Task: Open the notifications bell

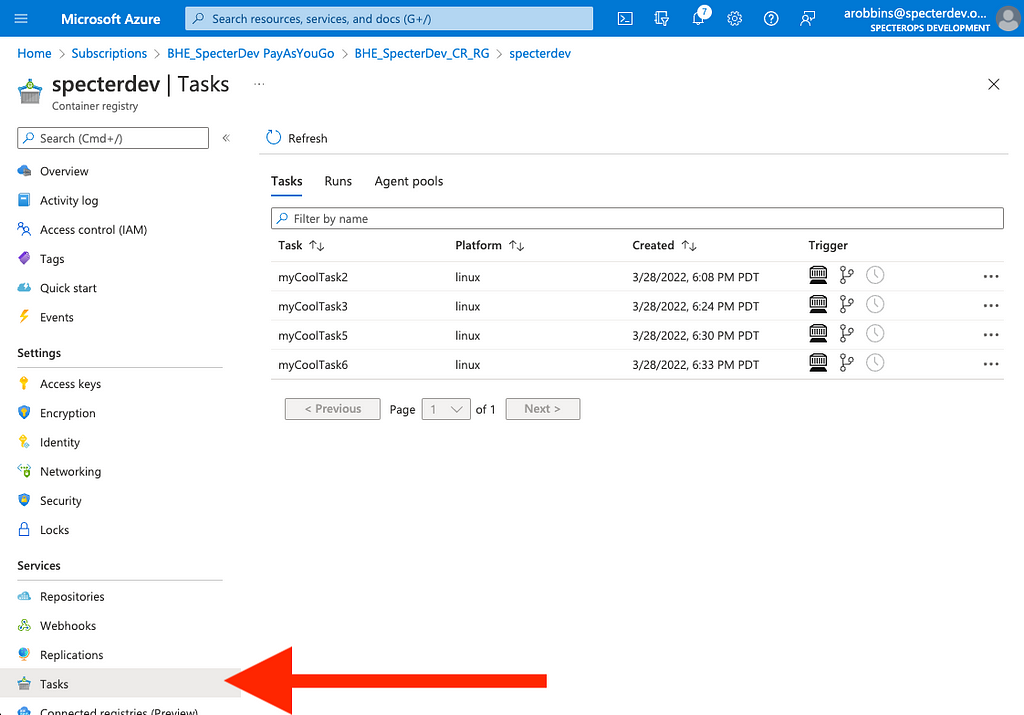Action: tap(698, 18)
